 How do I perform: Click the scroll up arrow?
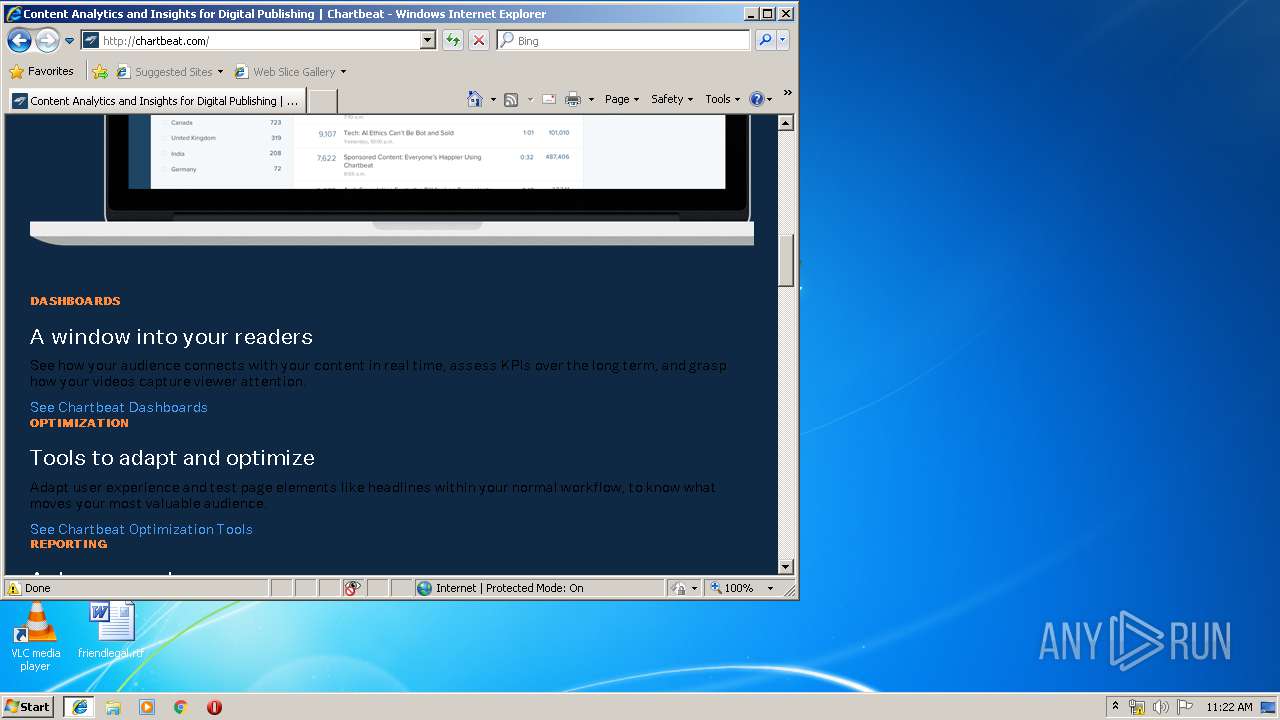click(786, 123)
